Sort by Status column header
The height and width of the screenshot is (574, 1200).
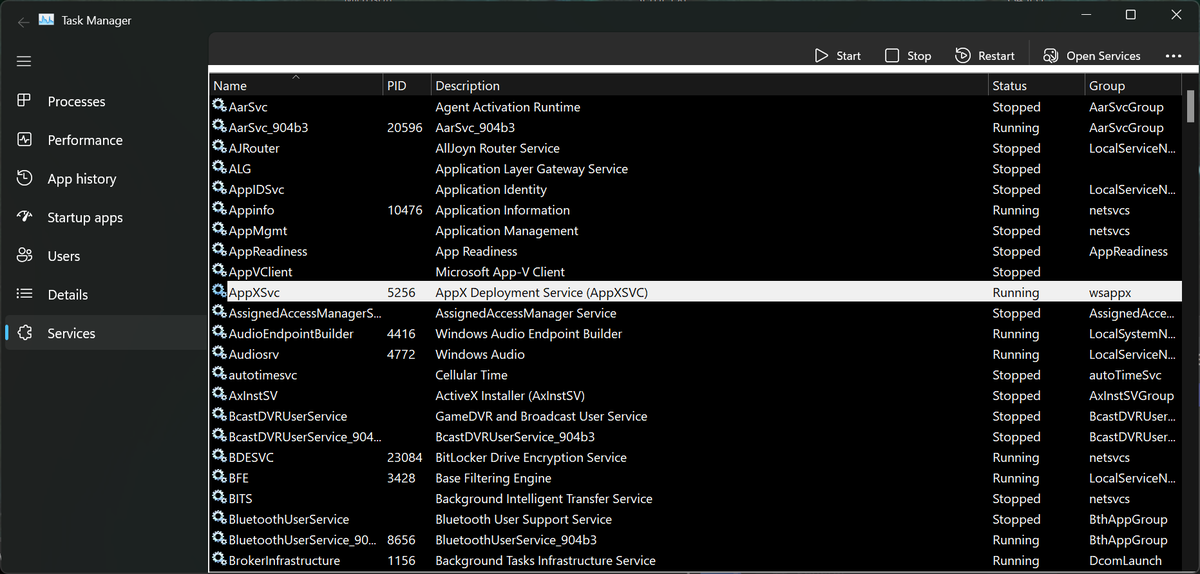[x=1036, y=86]
